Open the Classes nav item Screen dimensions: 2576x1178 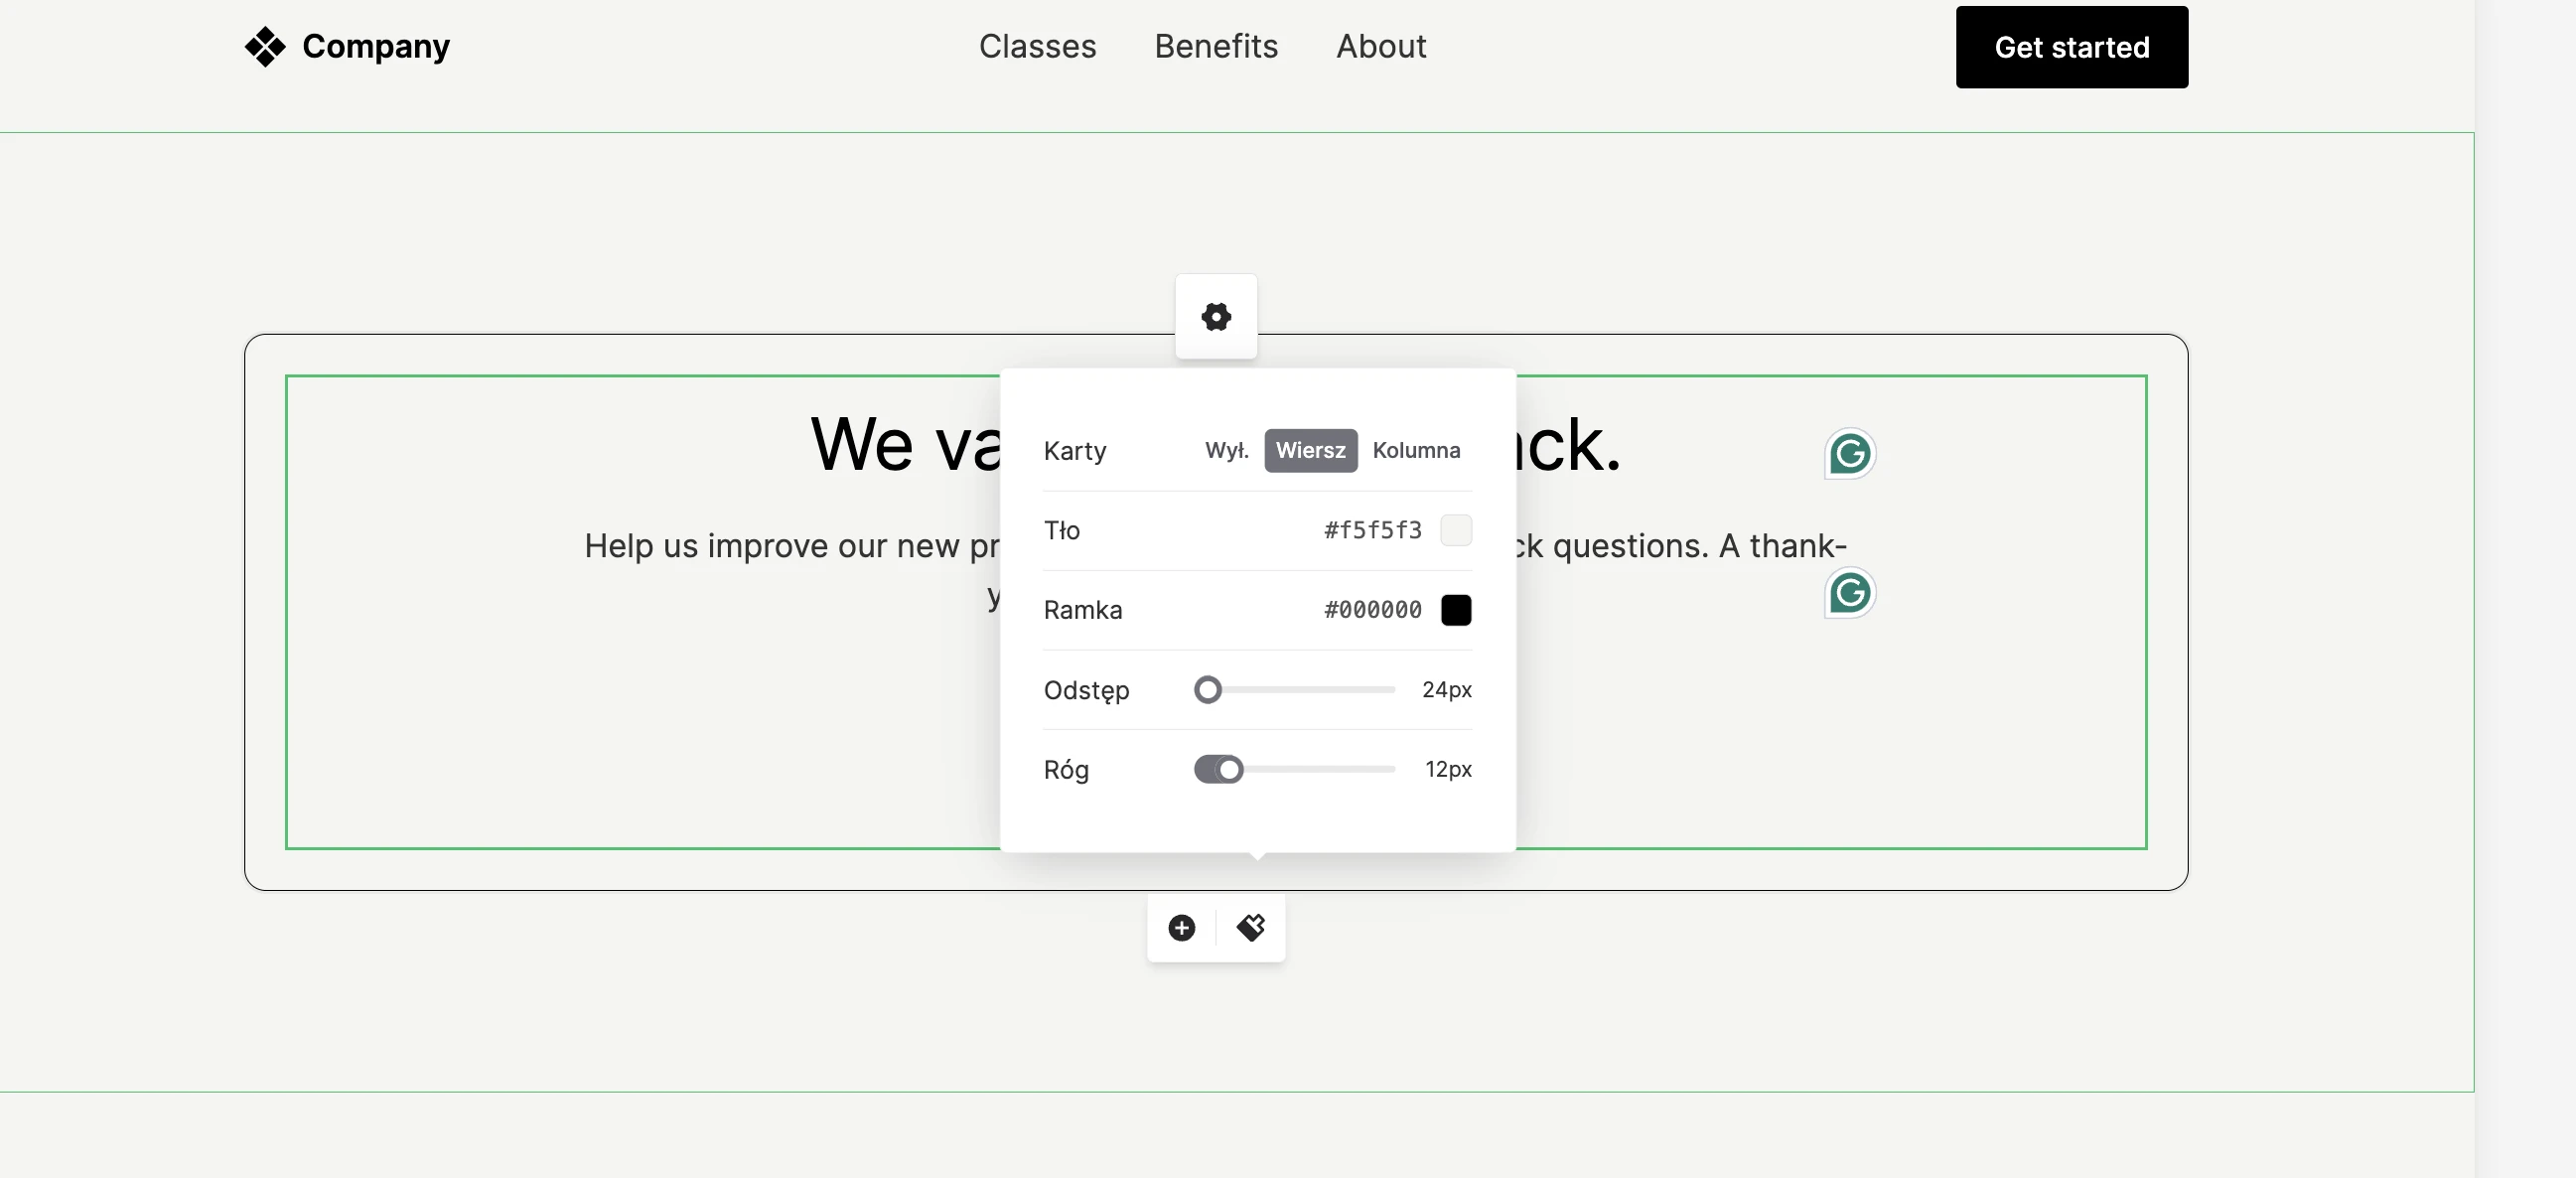(x=1037, y=47)
